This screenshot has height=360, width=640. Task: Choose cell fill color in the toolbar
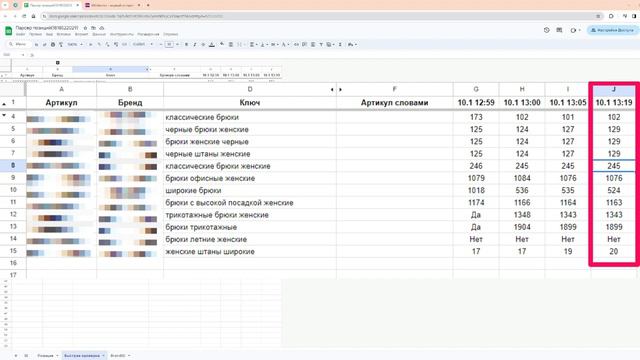(x=222, y=44)
